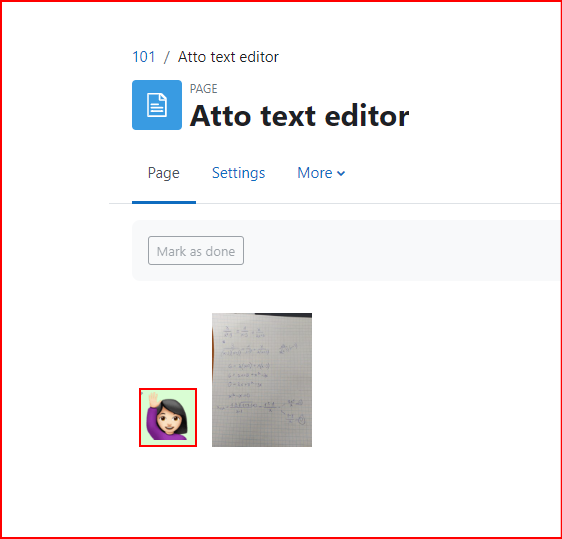Open the handwritten math notes photo

click(262, 380)
